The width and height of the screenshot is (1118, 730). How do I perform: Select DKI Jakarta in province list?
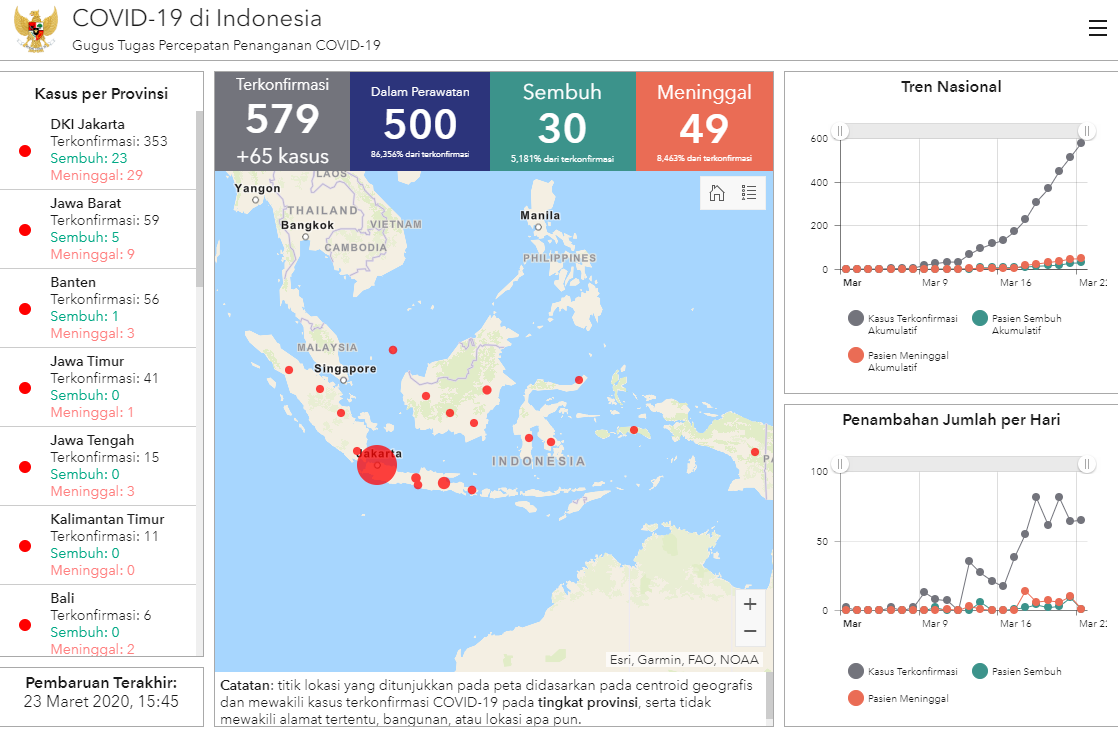tap(100, 150)
